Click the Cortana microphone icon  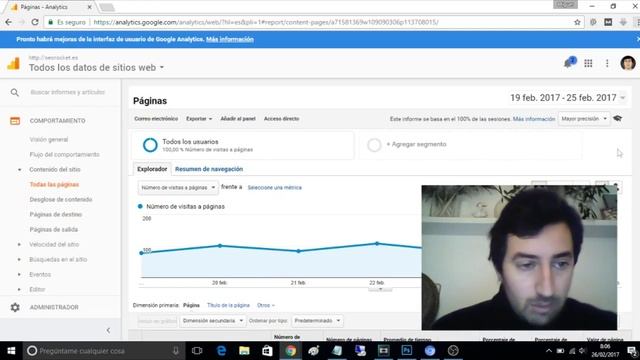click(x=176, y=351)
